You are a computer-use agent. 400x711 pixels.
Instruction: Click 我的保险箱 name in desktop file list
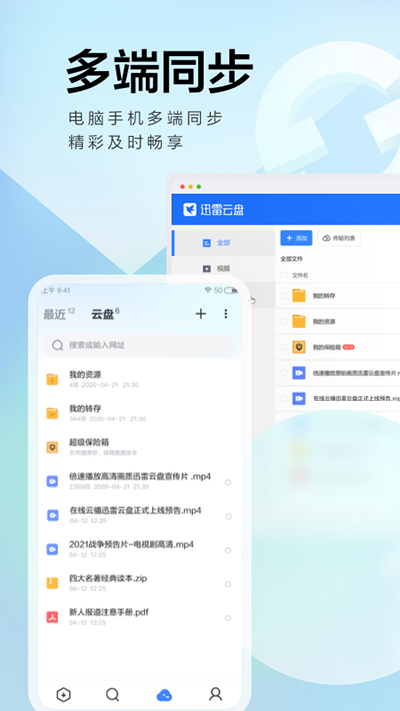tap(327, 348)
